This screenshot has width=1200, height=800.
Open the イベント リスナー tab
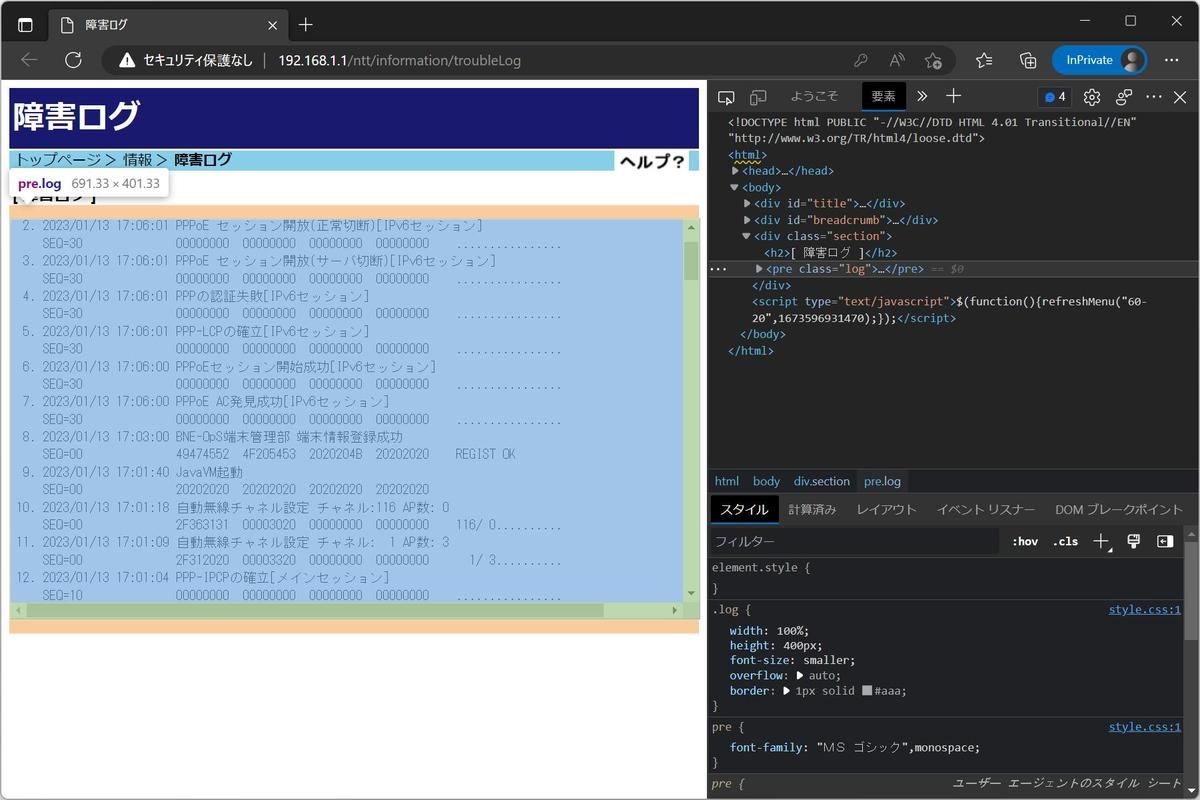[986, 509]
